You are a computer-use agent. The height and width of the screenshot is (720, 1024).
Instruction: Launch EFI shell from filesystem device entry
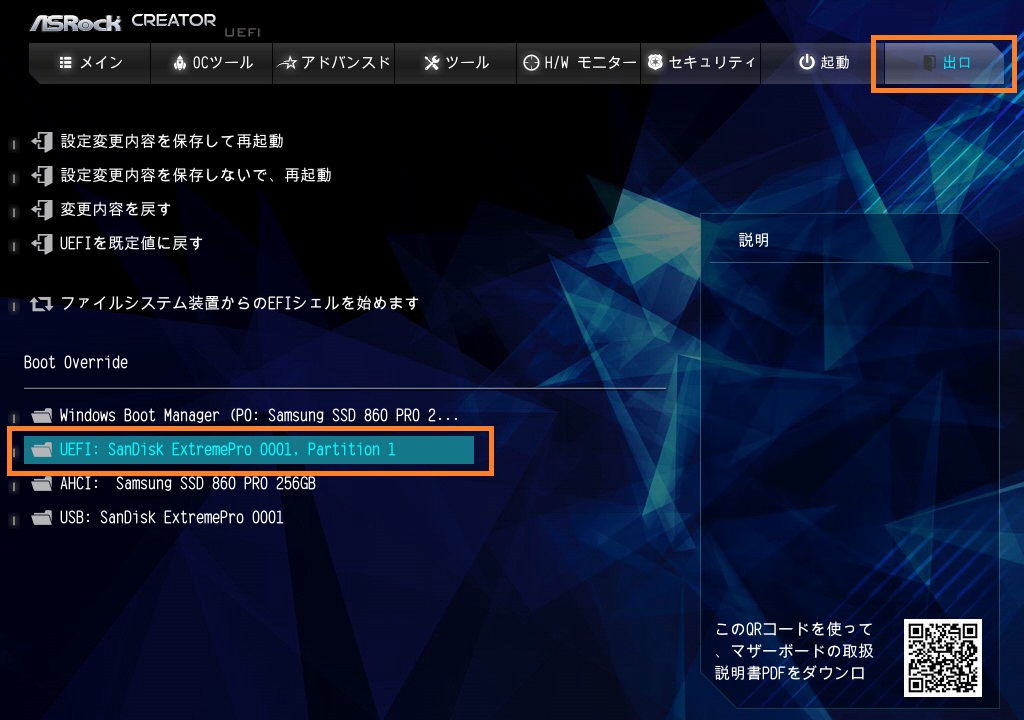pos(240,303)
